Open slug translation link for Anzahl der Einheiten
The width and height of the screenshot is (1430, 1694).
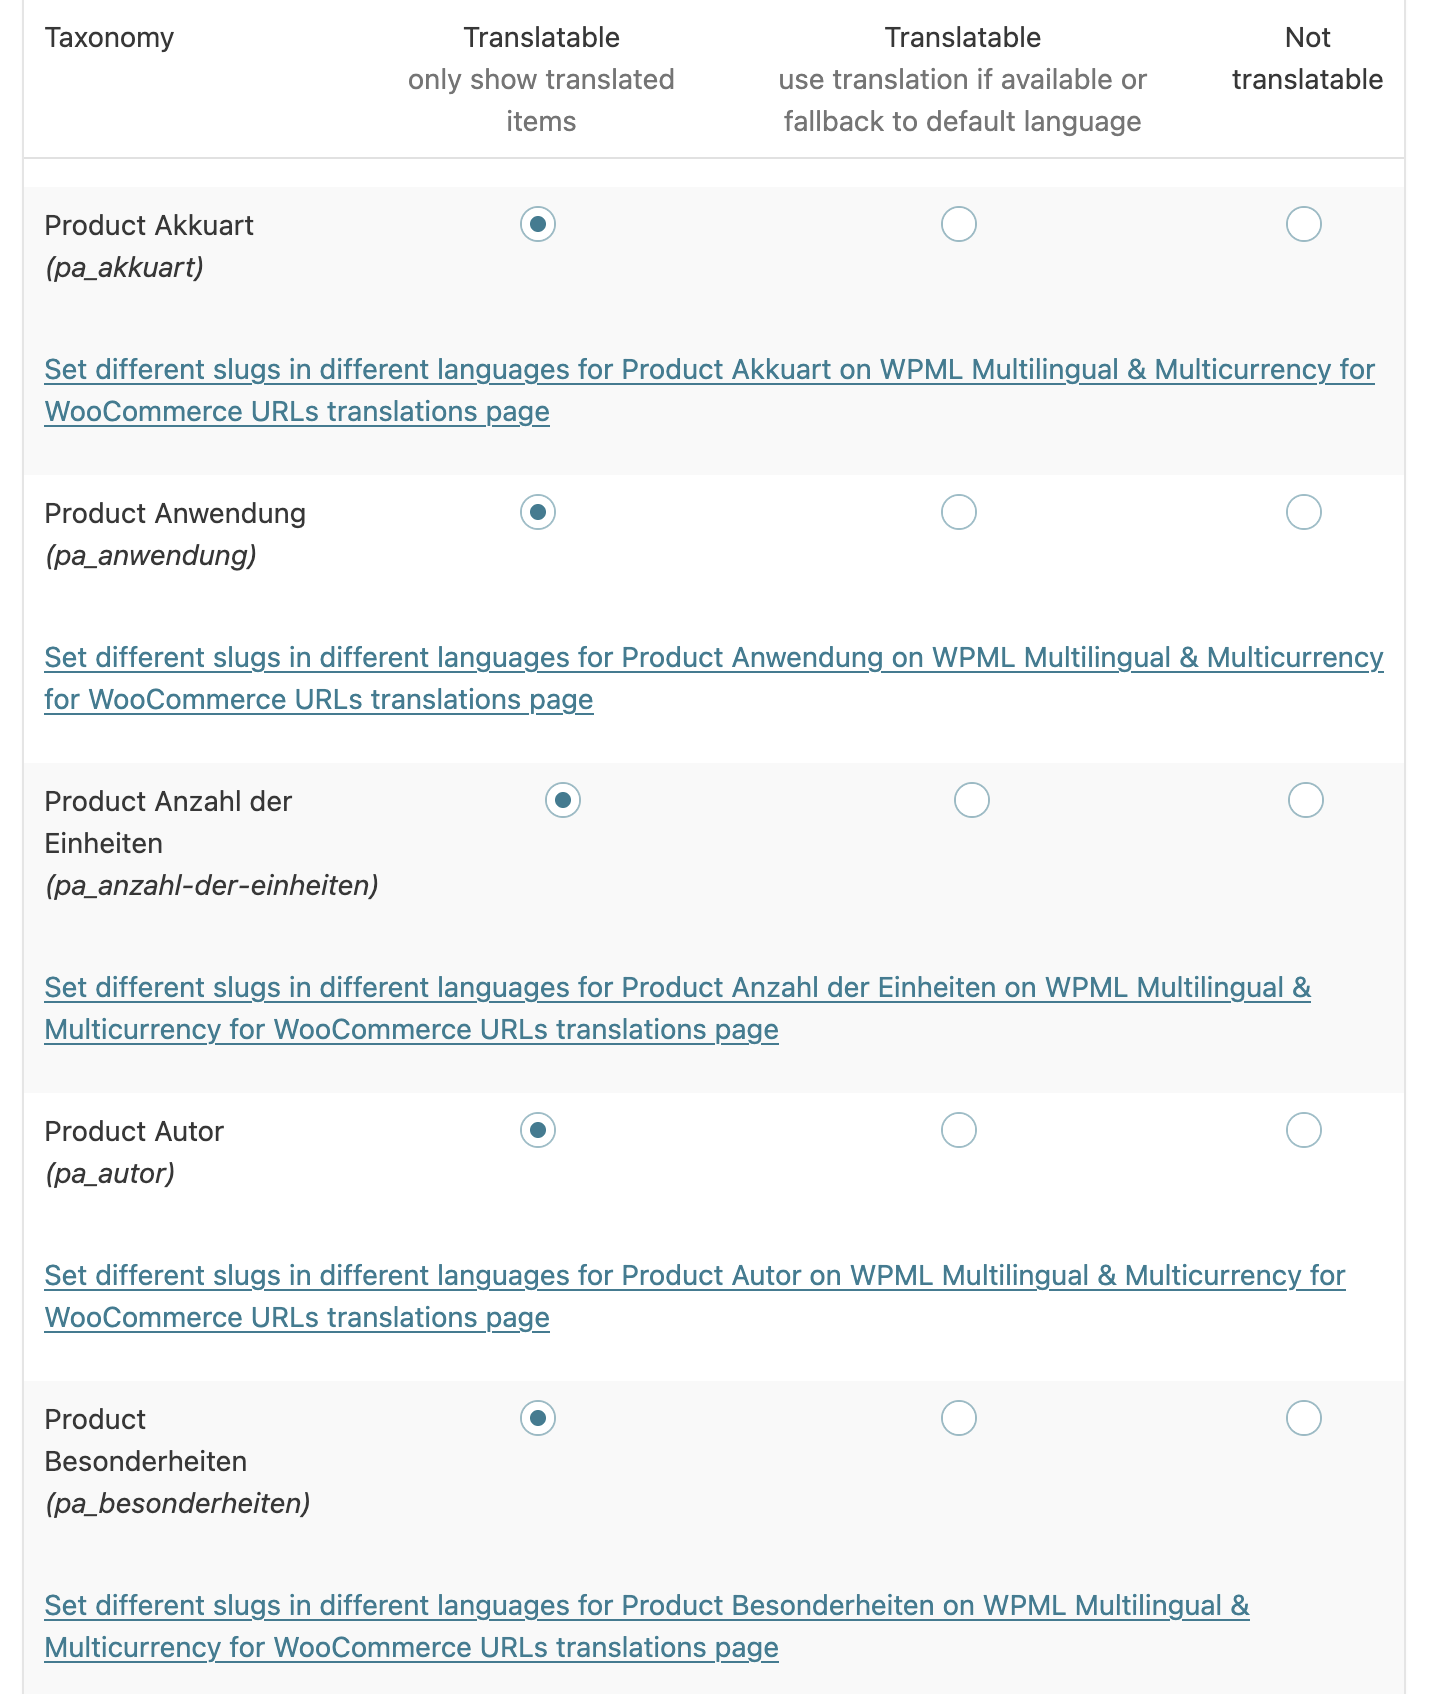pyautogui.click(x=676, y=988)
